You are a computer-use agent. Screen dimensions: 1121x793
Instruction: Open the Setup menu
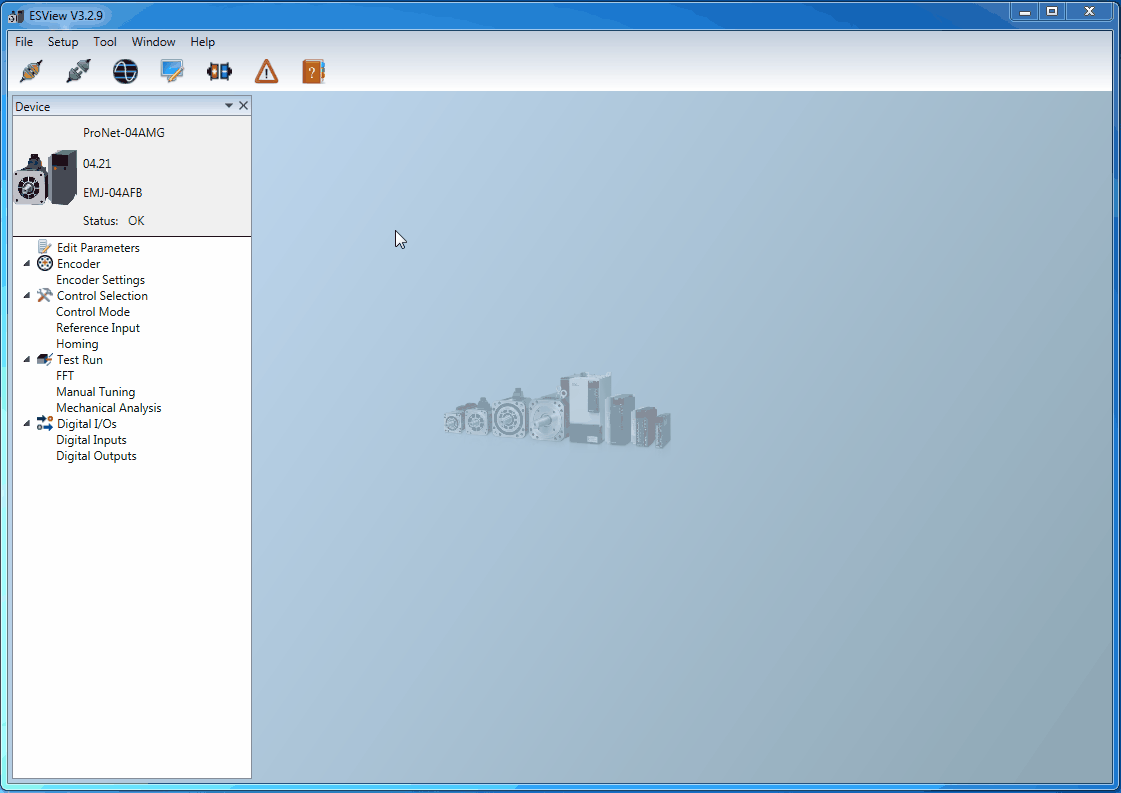tap(63, 41)
